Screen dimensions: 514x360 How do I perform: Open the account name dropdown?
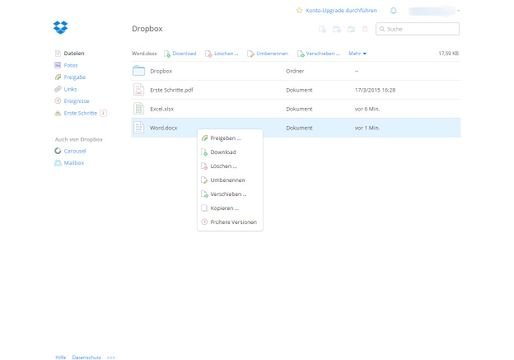434,11
